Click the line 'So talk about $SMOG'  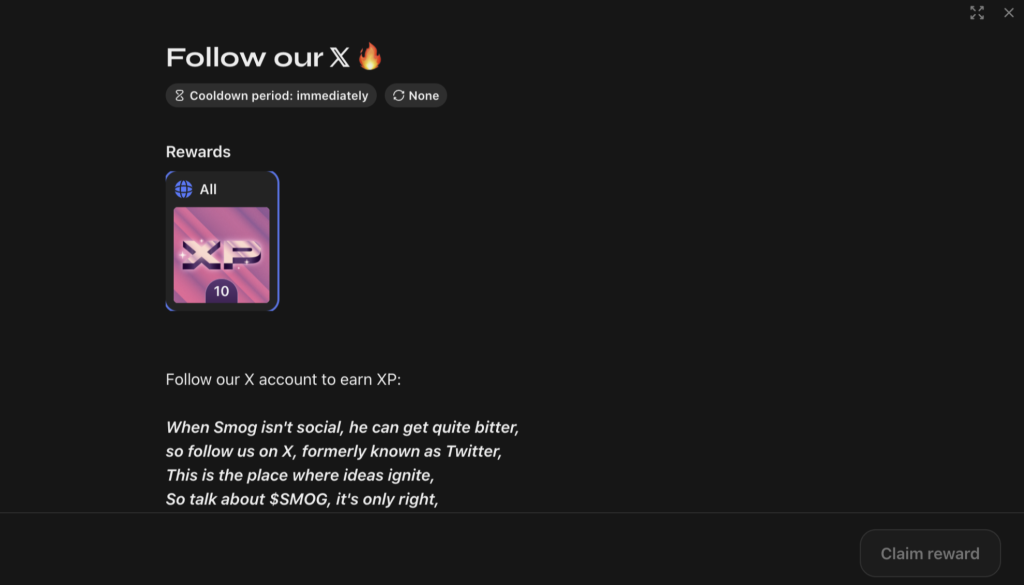[302, 499]
